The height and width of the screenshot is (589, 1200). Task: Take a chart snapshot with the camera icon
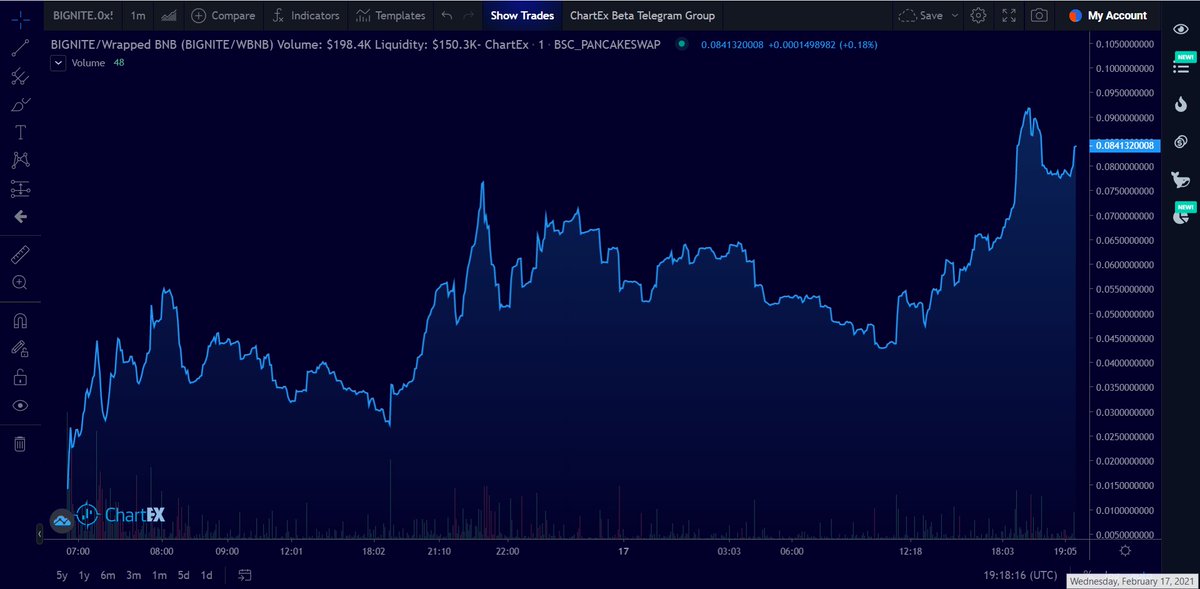[1040, 16]
